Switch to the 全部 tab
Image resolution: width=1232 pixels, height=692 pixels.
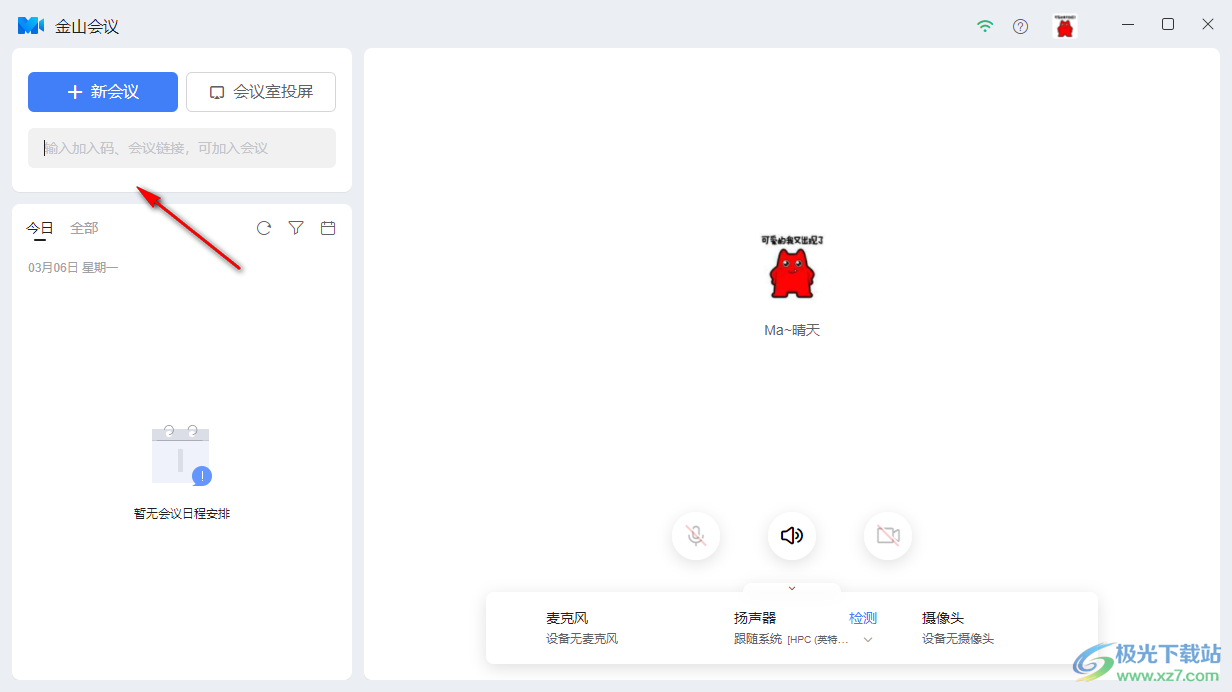coord(84,228)
